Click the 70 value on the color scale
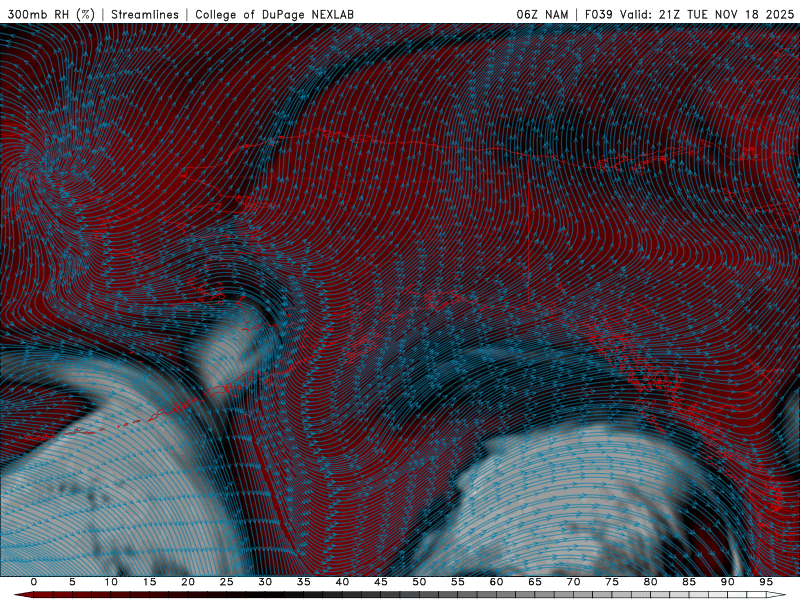 573,582
